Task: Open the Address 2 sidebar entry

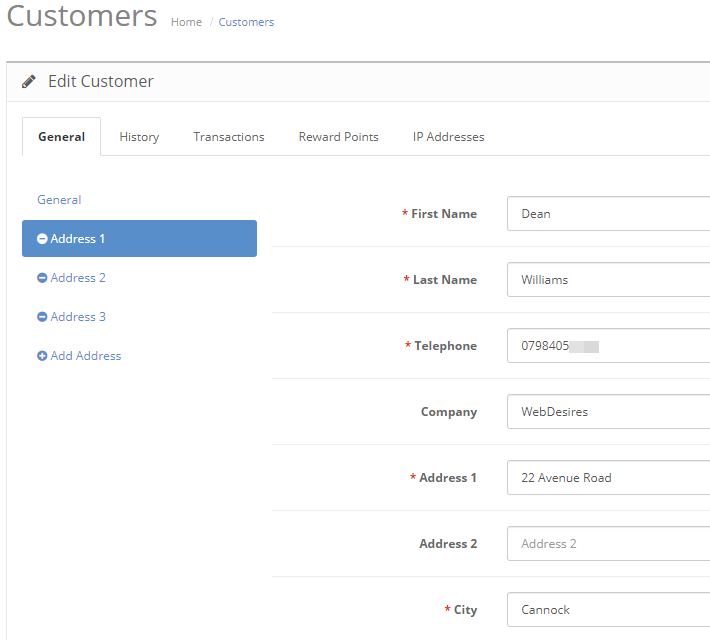Action: (x=78, y=278)
